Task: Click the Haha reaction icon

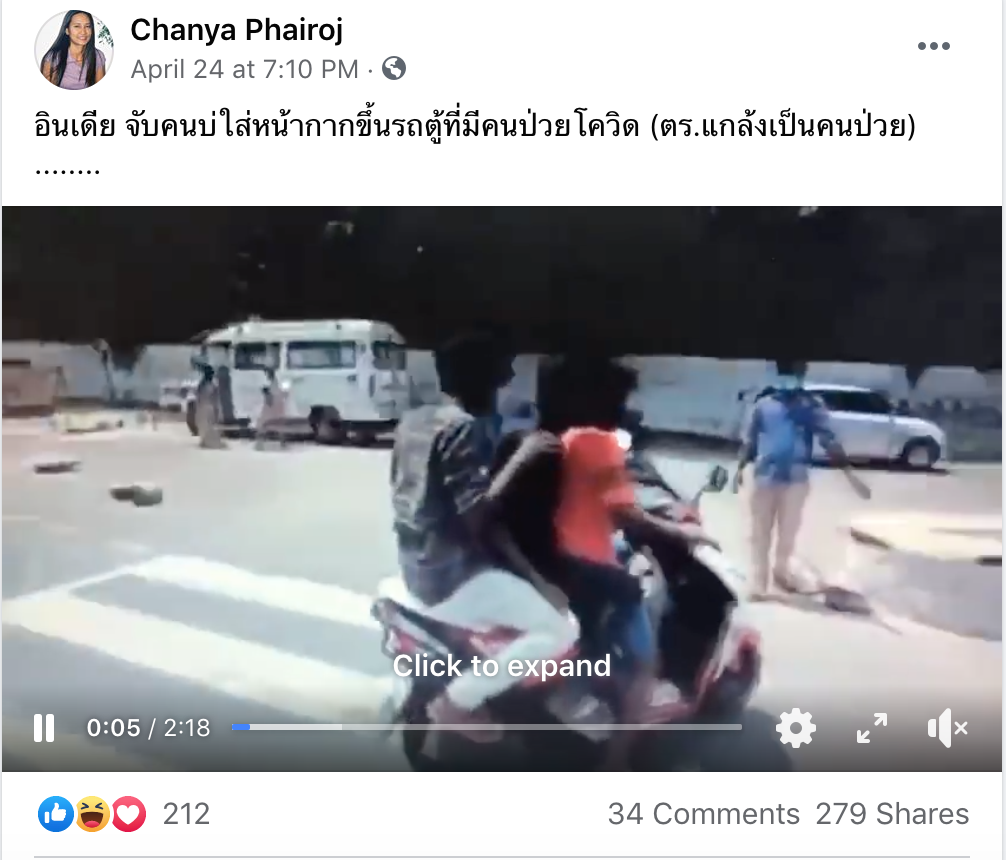Action: point(92,814)
